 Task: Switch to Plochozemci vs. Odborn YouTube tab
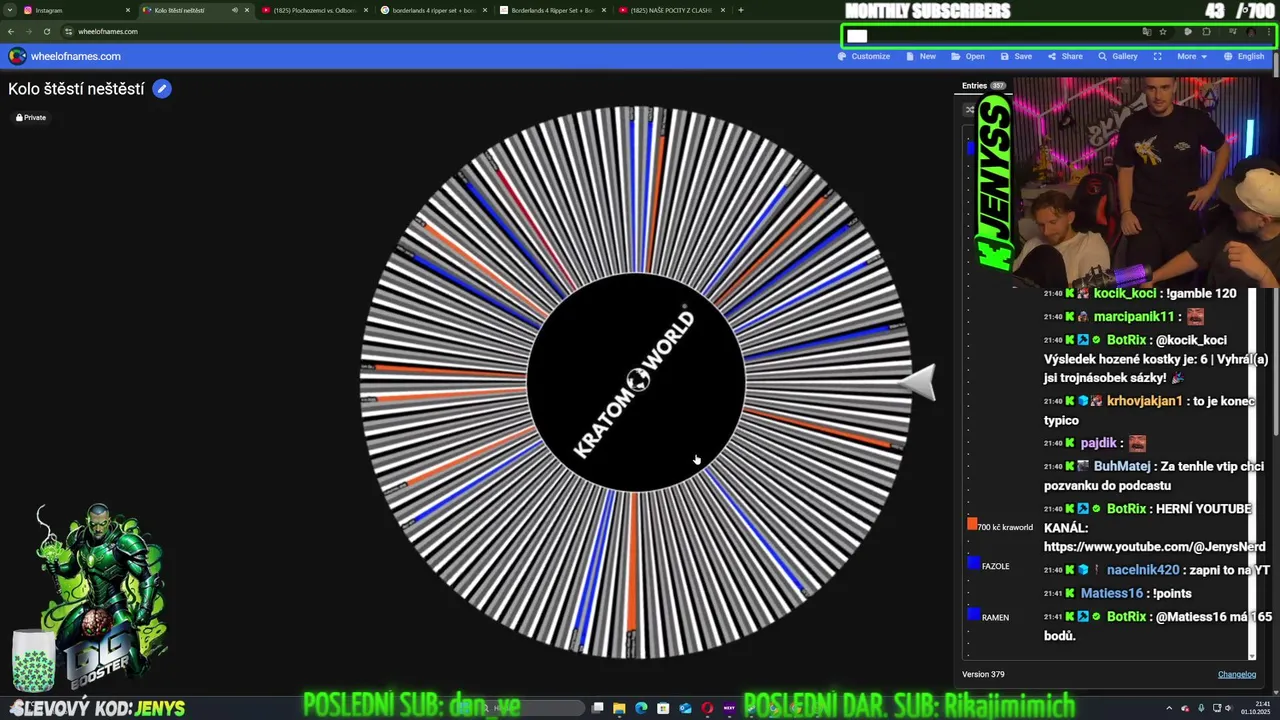315,10
